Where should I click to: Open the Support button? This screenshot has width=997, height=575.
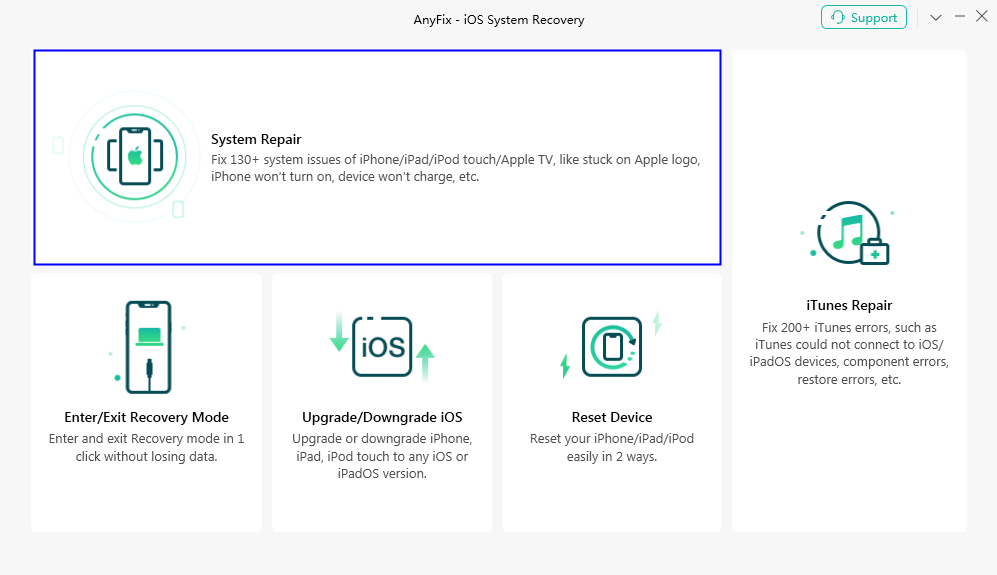point(863,18)
